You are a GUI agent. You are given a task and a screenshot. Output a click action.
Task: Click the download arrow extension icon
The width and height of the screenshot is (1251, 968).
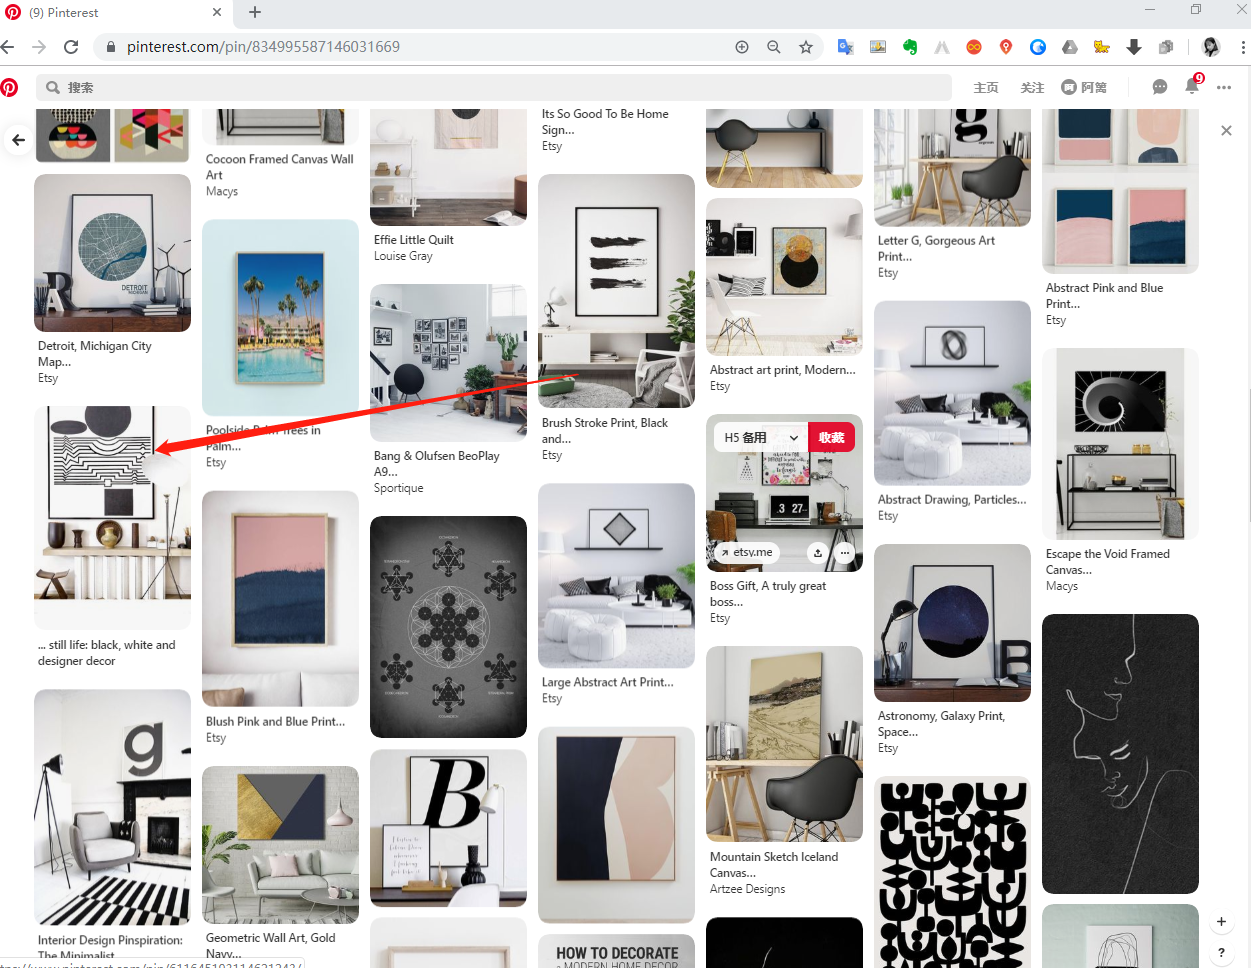click(x=1134, y=47)
